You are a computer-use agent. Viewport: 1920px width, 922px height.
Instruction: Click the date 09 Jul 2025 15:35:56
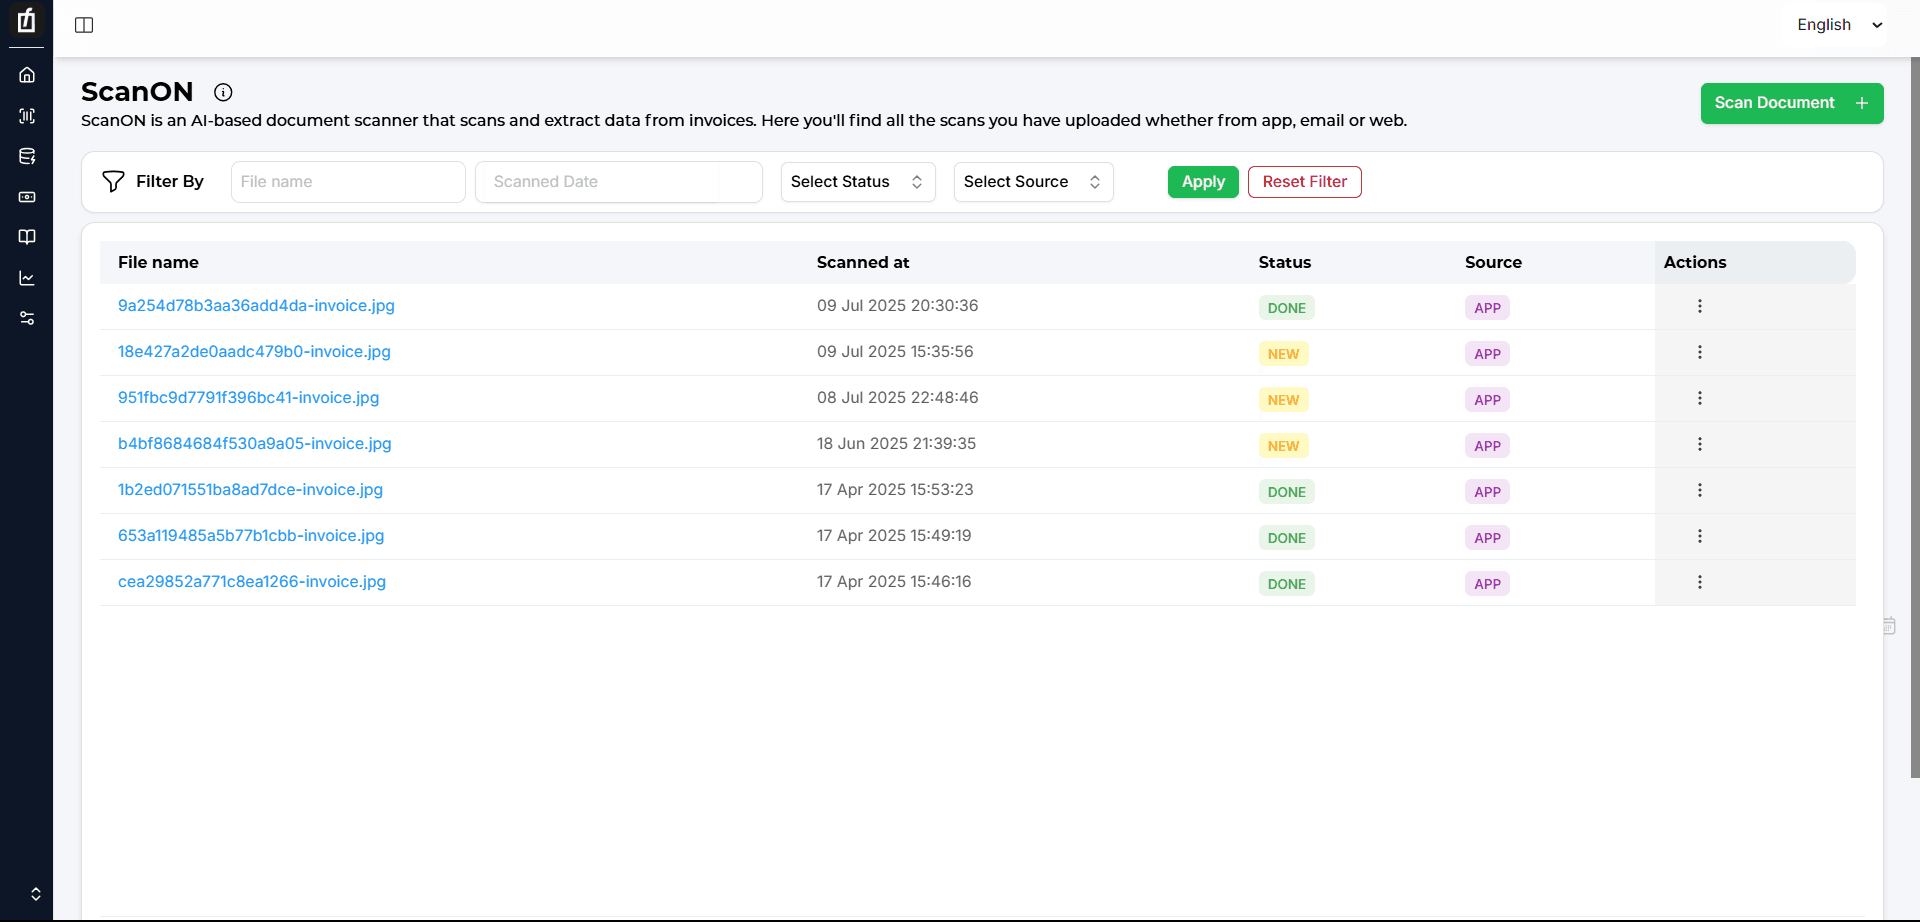click(895, 352)
